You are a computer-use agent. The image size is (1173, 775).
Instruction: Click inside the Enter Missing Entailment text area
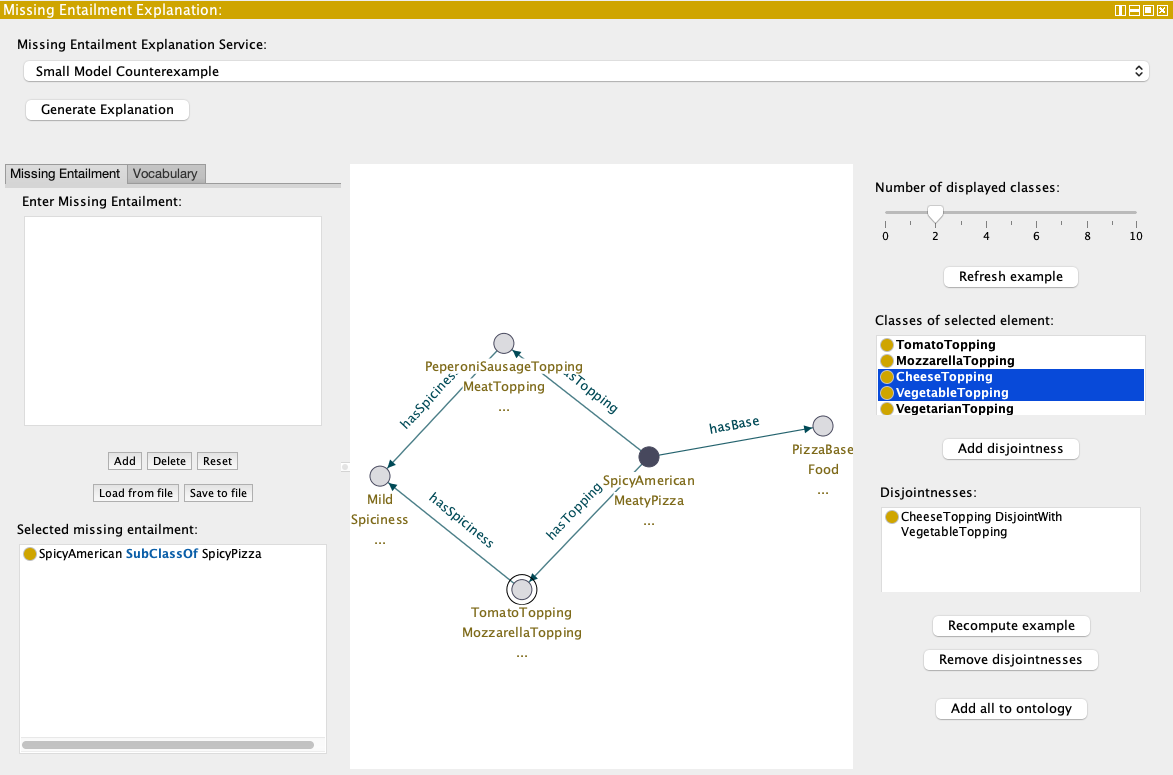173,320
